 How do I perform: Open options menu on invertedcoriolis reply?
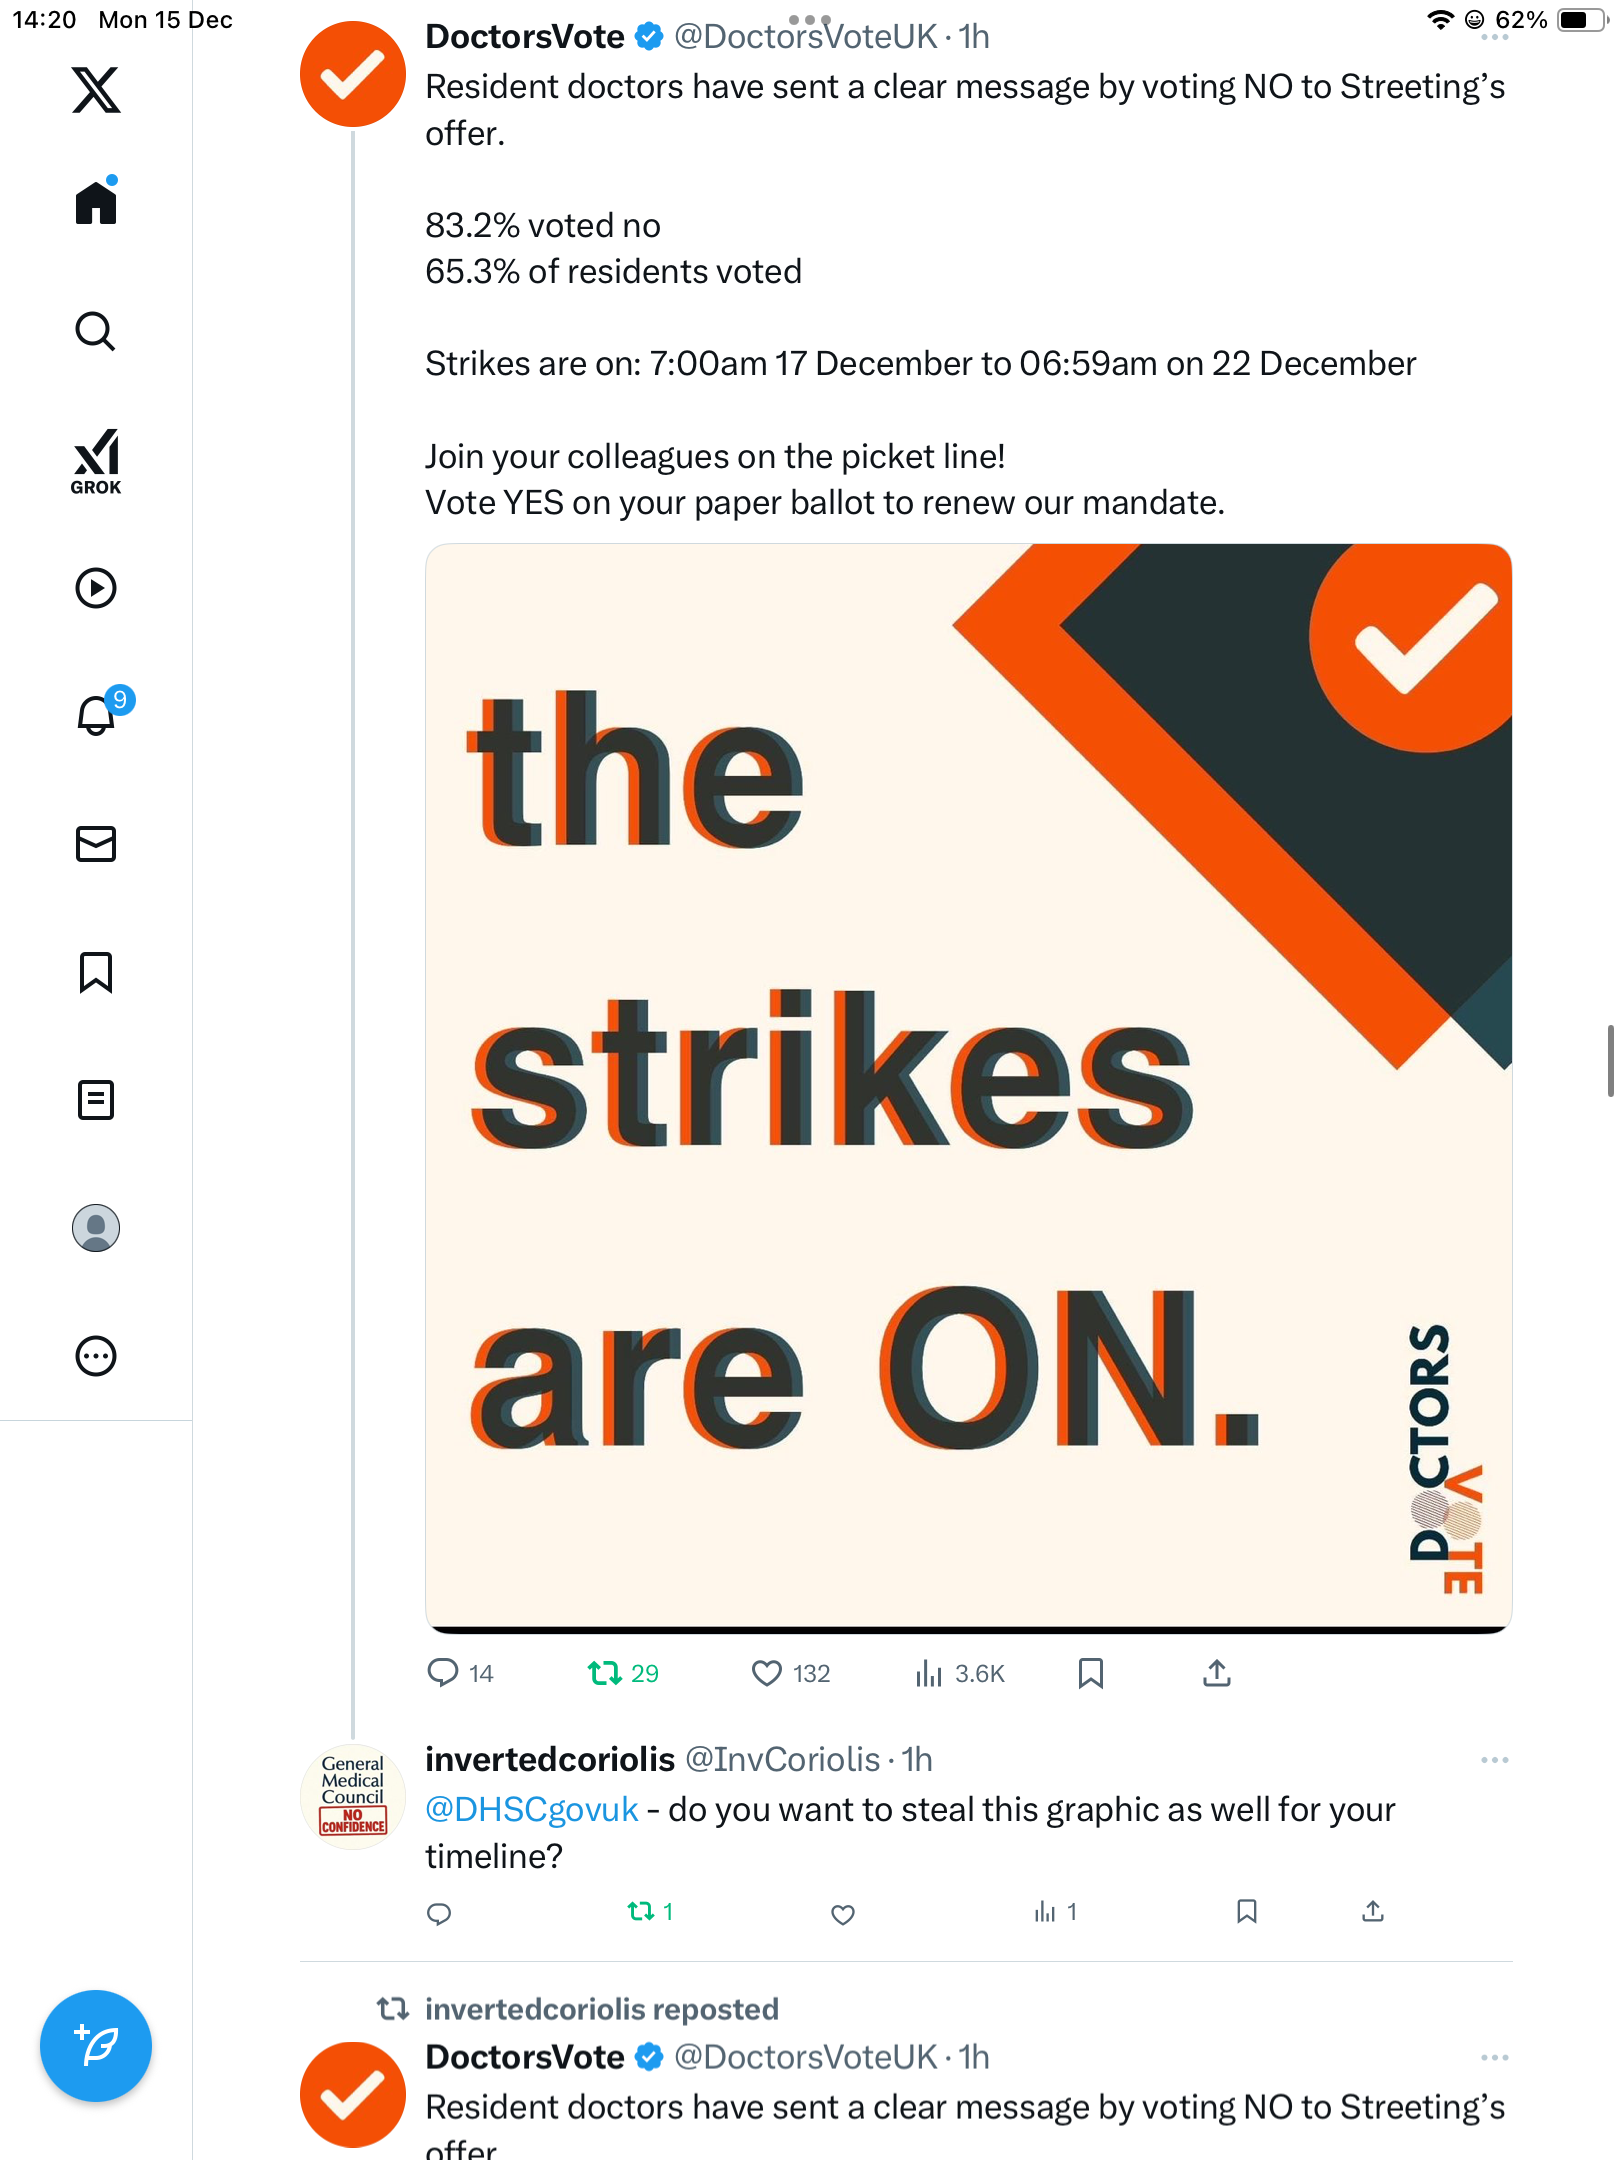(x=1494, y=1760)
